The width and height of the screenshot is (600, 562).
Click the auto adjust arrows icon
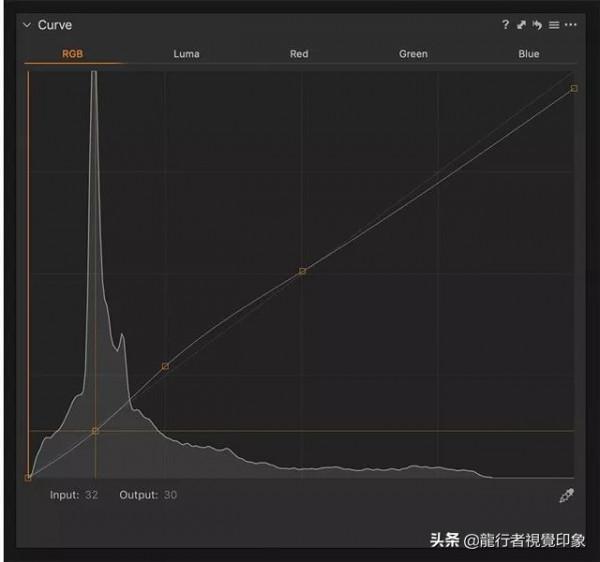521,25
